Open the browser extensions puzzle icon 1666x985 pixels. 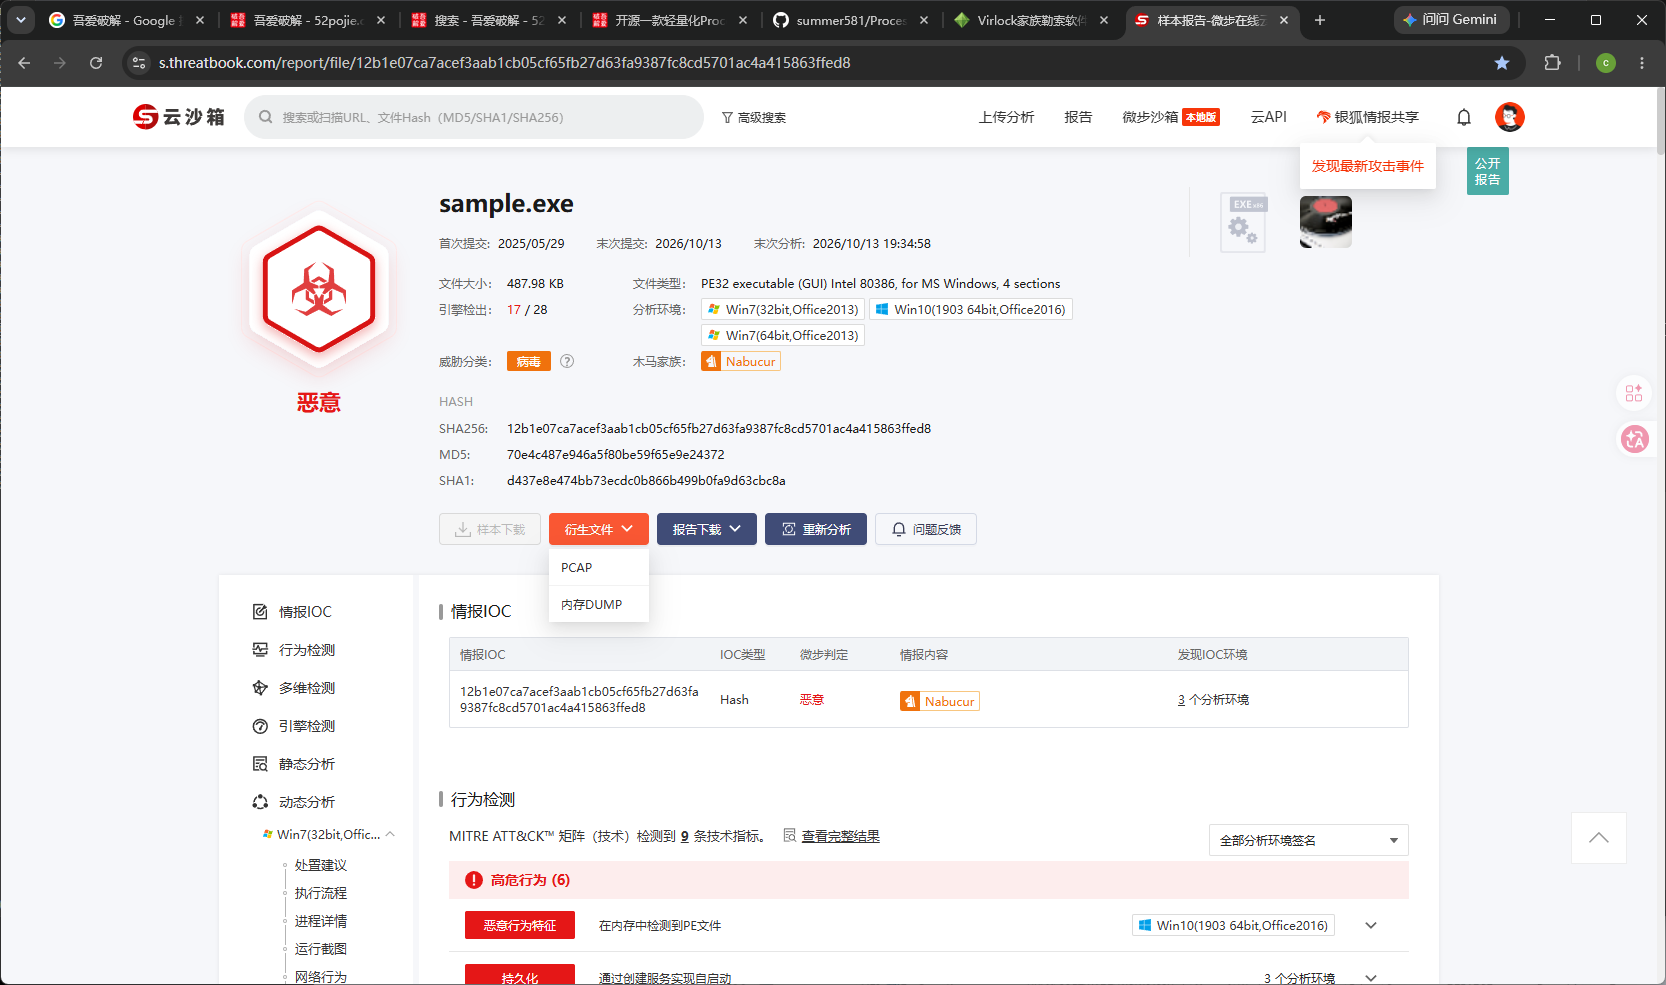[x=1552, y=63]
